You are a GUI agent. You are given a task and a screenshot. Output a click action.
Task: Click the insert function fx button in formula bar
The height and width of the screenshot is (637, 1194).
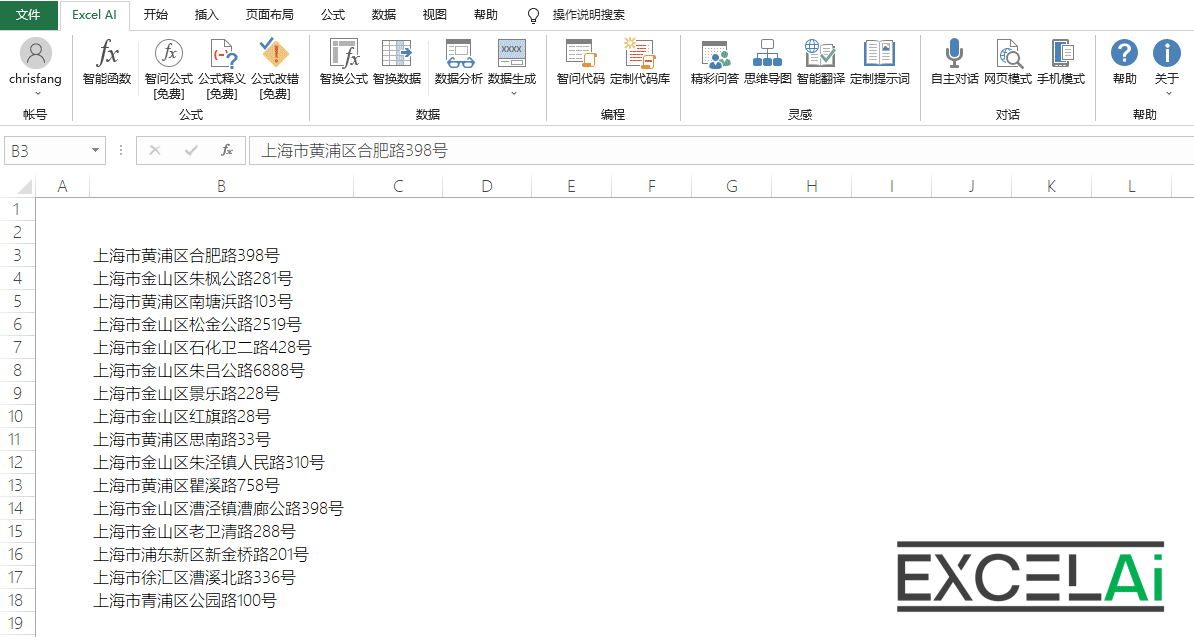pyautogui.click(x=227, y=151)
